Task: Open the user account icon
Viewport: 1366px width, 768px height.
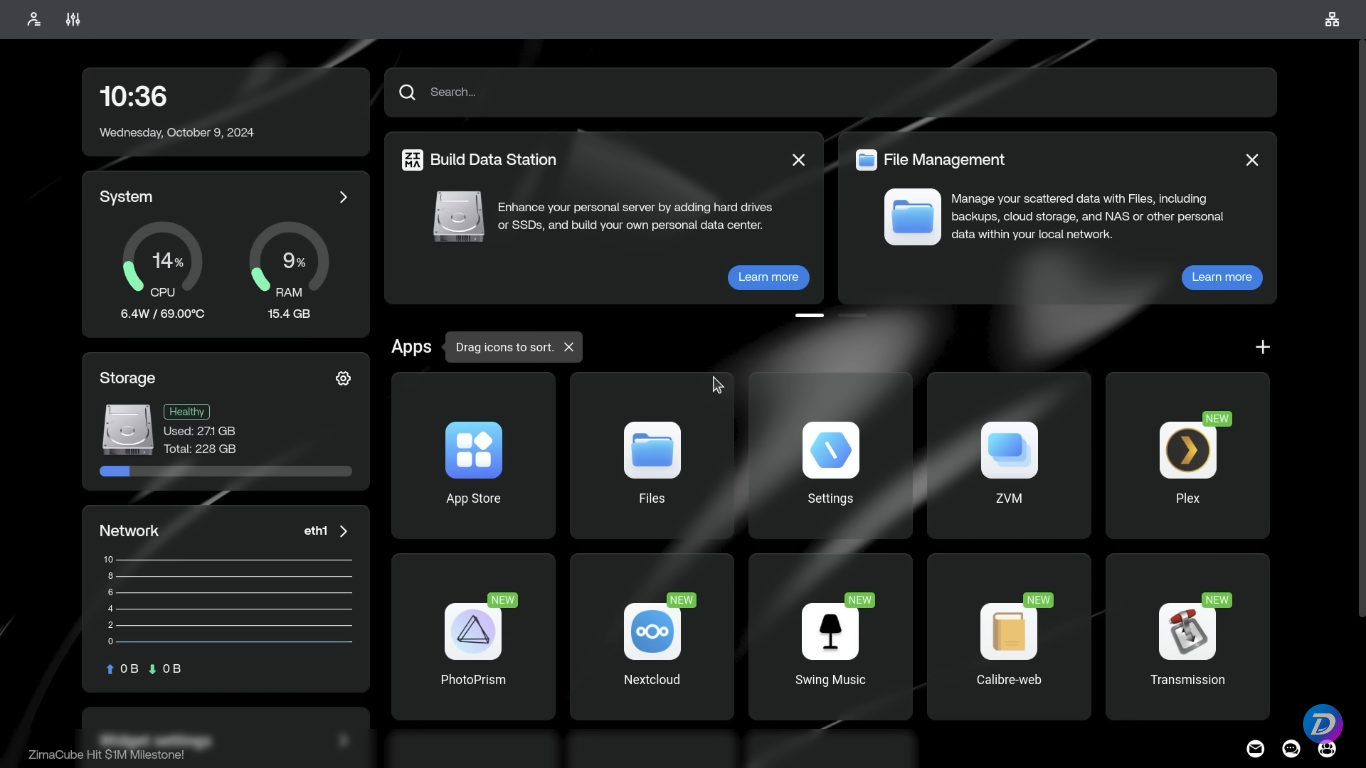Action: tap(34, 19)
